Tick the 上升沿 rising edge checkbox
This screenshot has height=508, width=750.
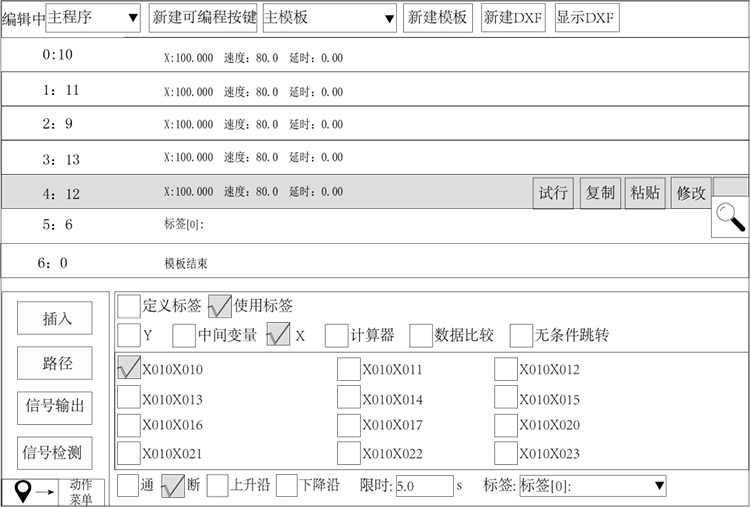coord(218,486)
